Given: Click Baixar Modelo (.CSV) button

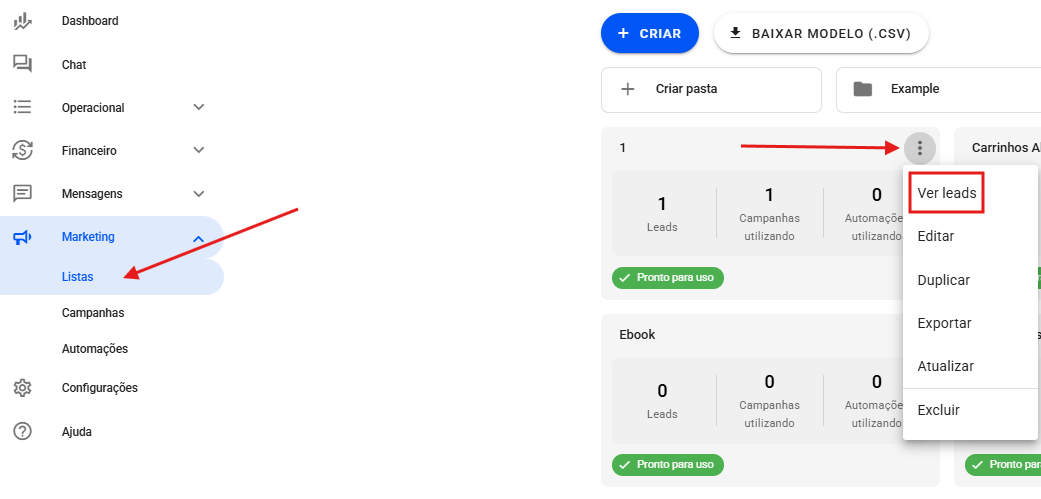Looking at the screenshot, I should point(820,33).
